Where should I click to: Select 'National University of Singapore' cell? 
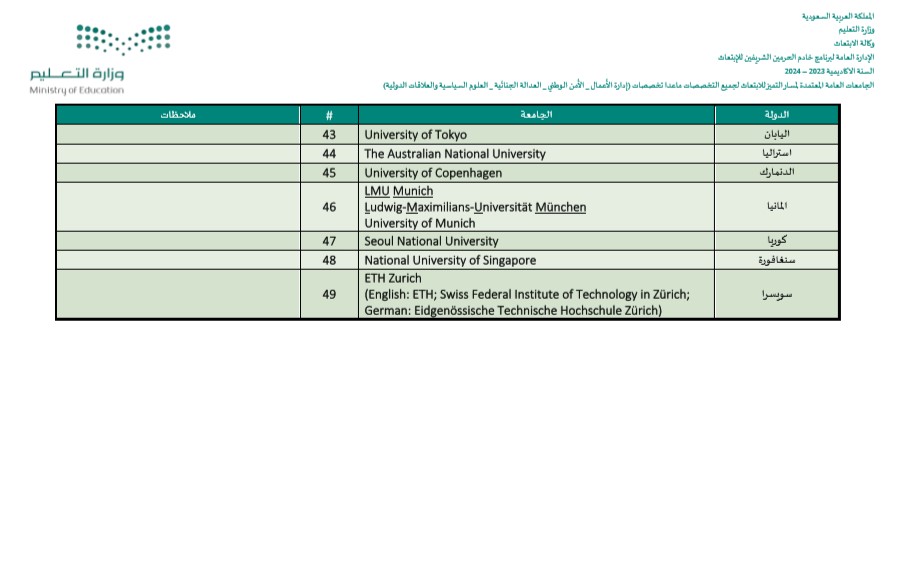click(536, 260)
